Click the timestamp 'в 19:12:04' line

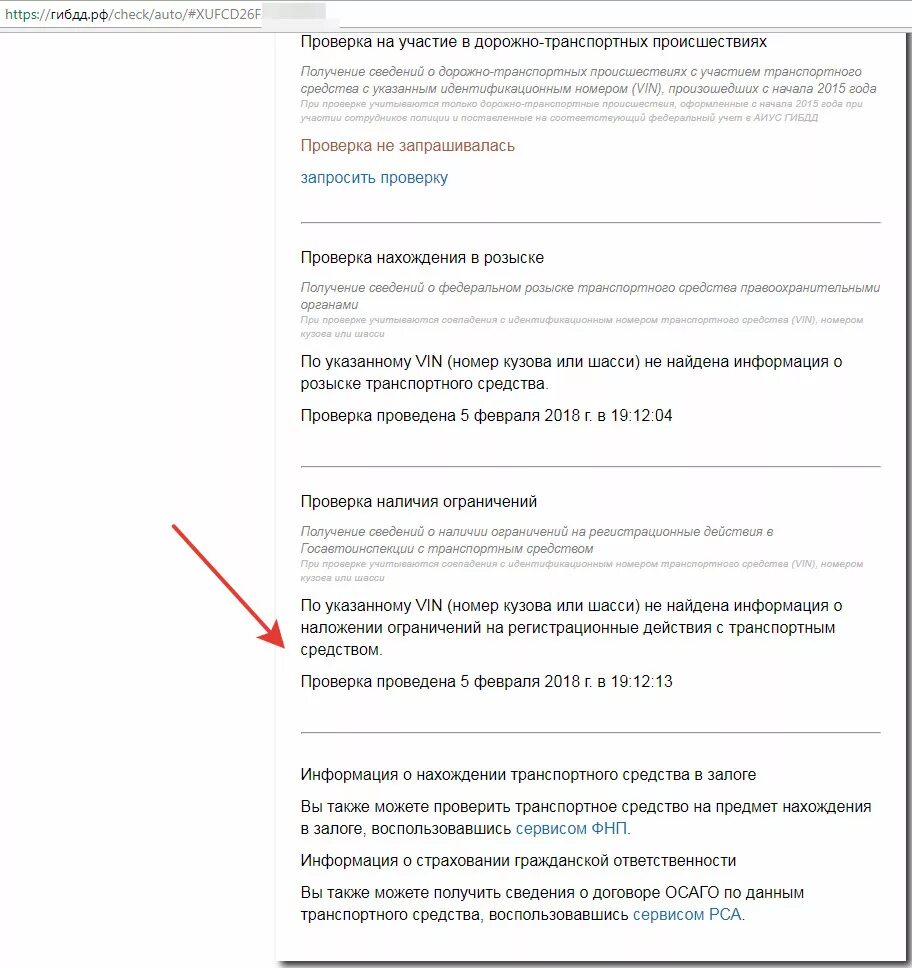click(x=487, y=415)
